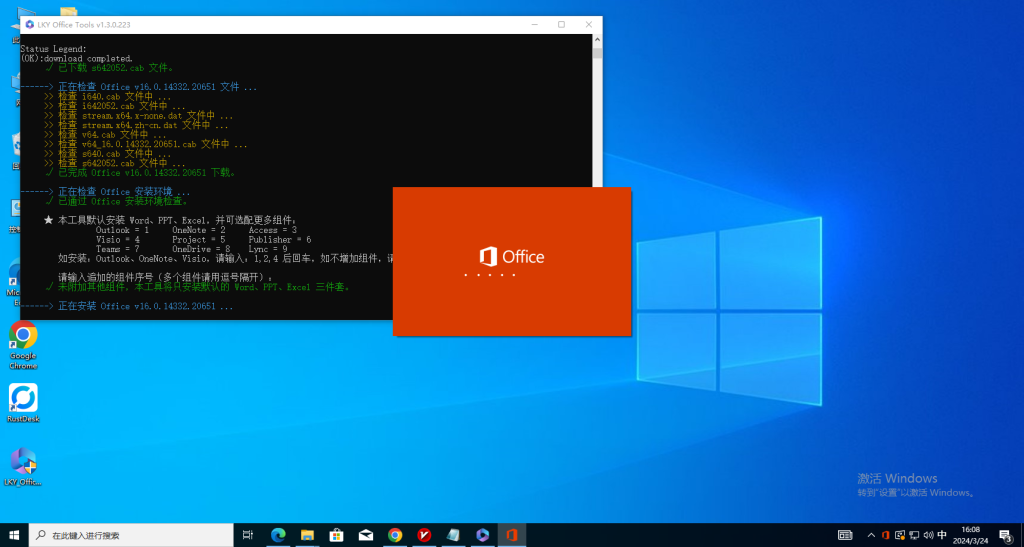This screenshot has width=1024, height=547.
Task: Click the console vertical scrollbar thumb
Action: [597, 52]
